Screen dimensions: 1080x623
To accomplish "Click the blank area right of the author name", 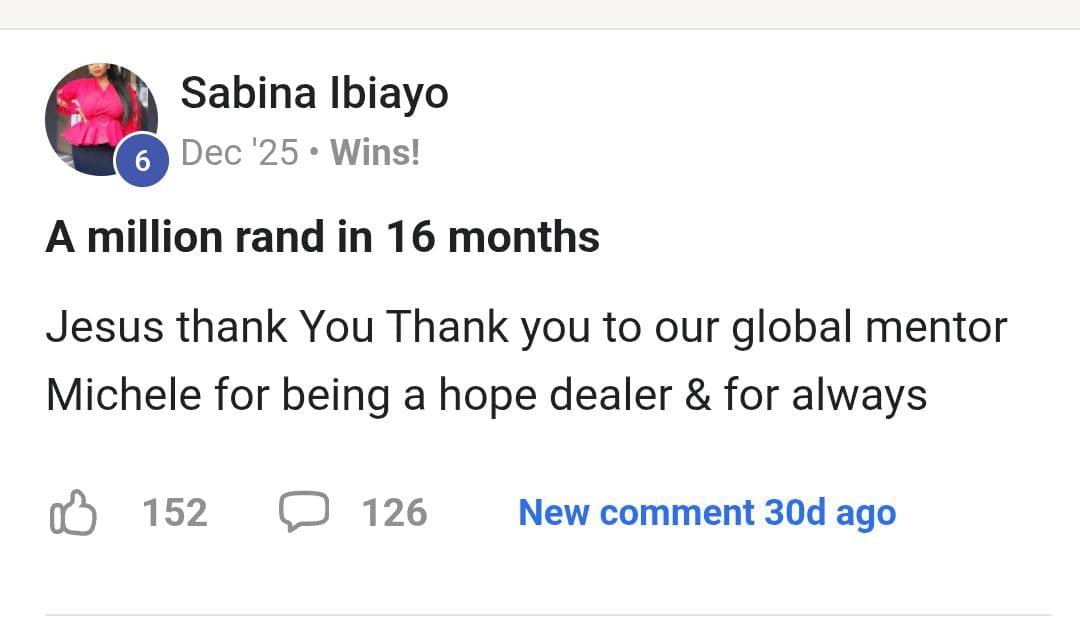I will click(750, 94).
